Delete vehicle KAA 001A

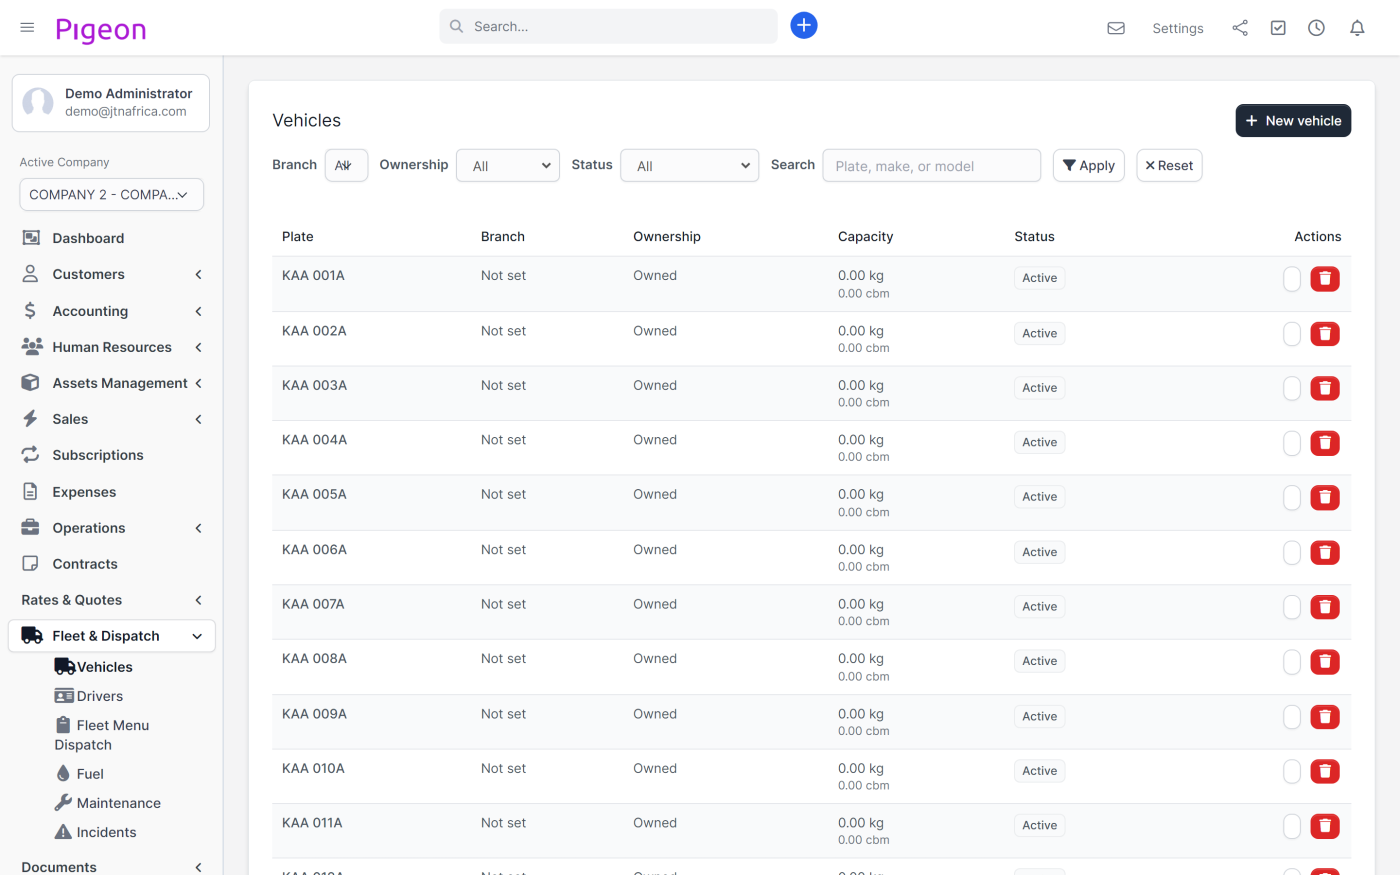click(x=1325, y=279)
